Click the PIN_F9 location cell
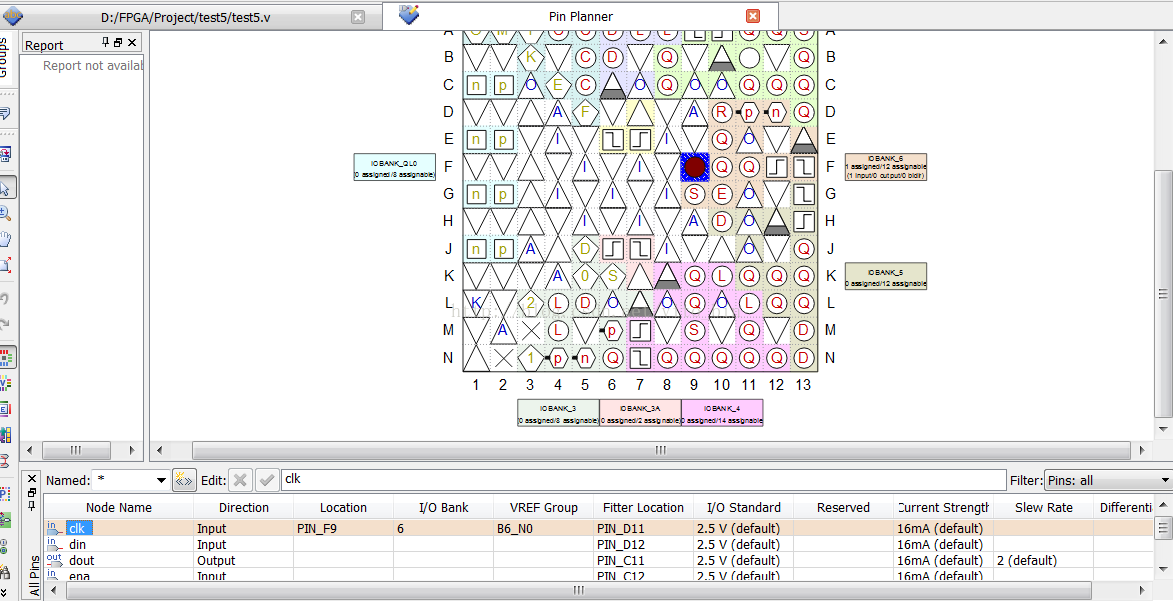The image size is (1173, 601). tap(343, 528)
